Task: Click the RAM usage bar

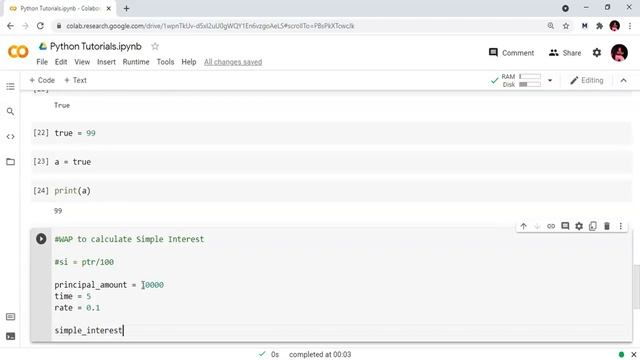Action: [x=530, y=76]
